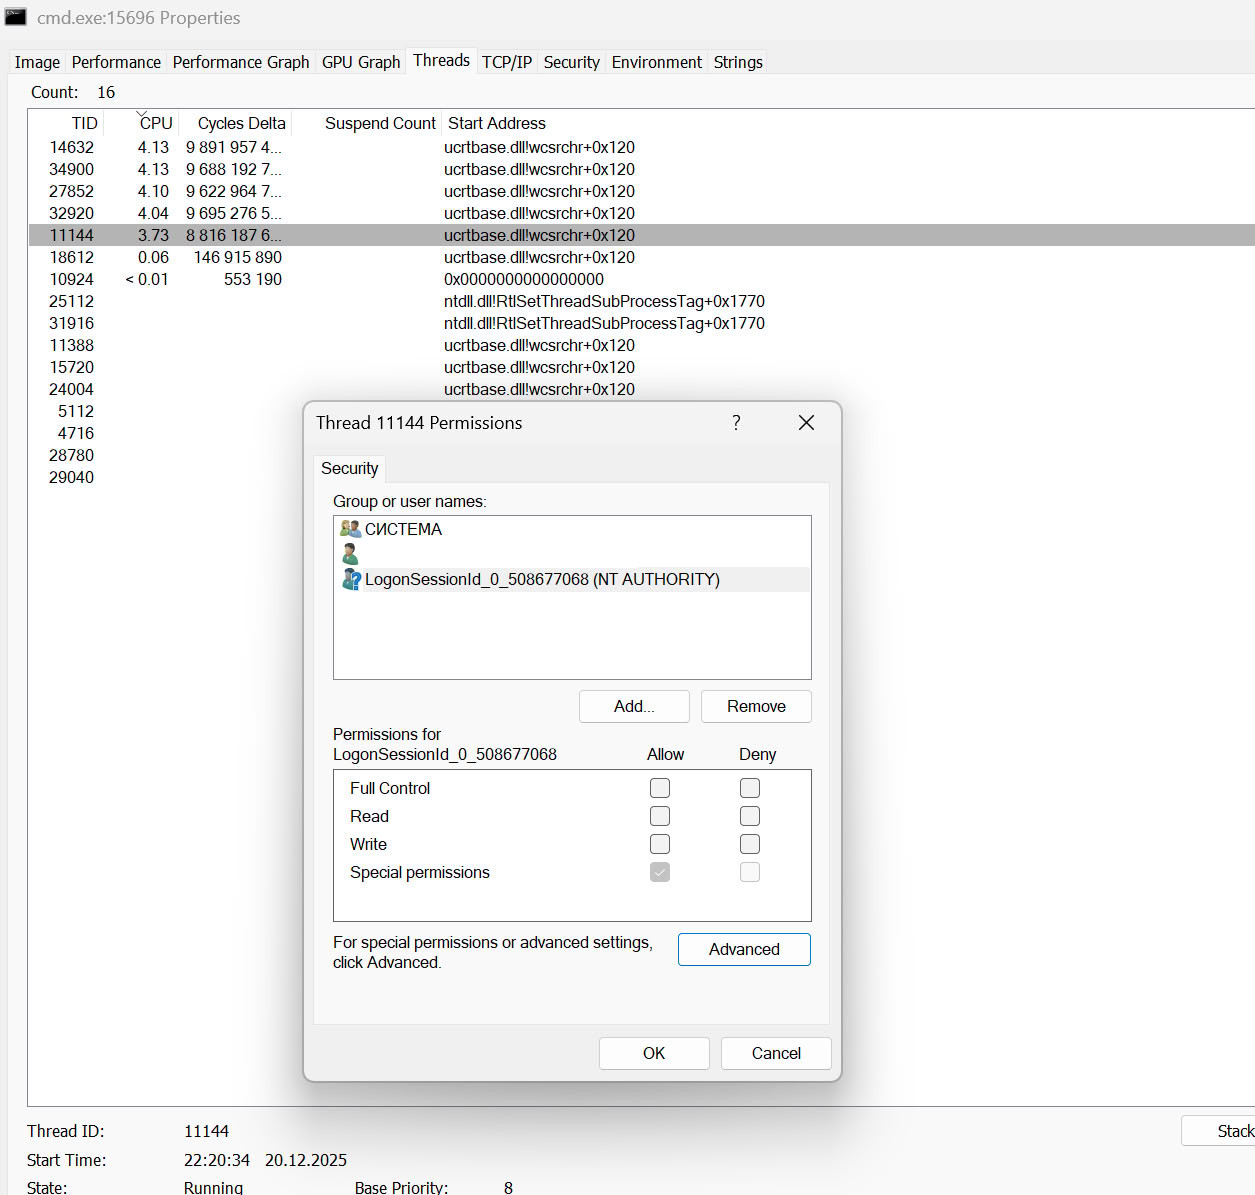The width and height of the screenshot is (1255, 1195).
Task: Select thread row 34900
Action: [x=641, y=169]
